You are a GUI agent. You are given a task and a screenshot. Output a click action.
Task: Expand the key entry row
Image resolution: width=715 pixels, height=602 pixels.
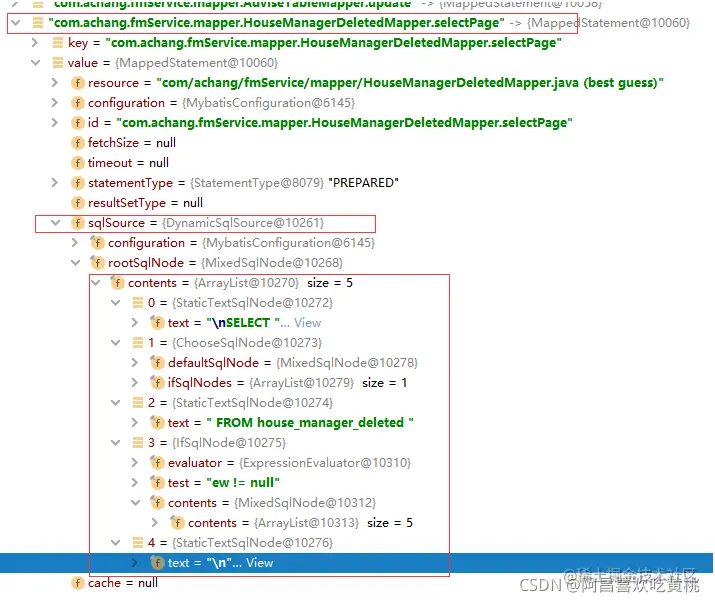[x=35, y=43]
